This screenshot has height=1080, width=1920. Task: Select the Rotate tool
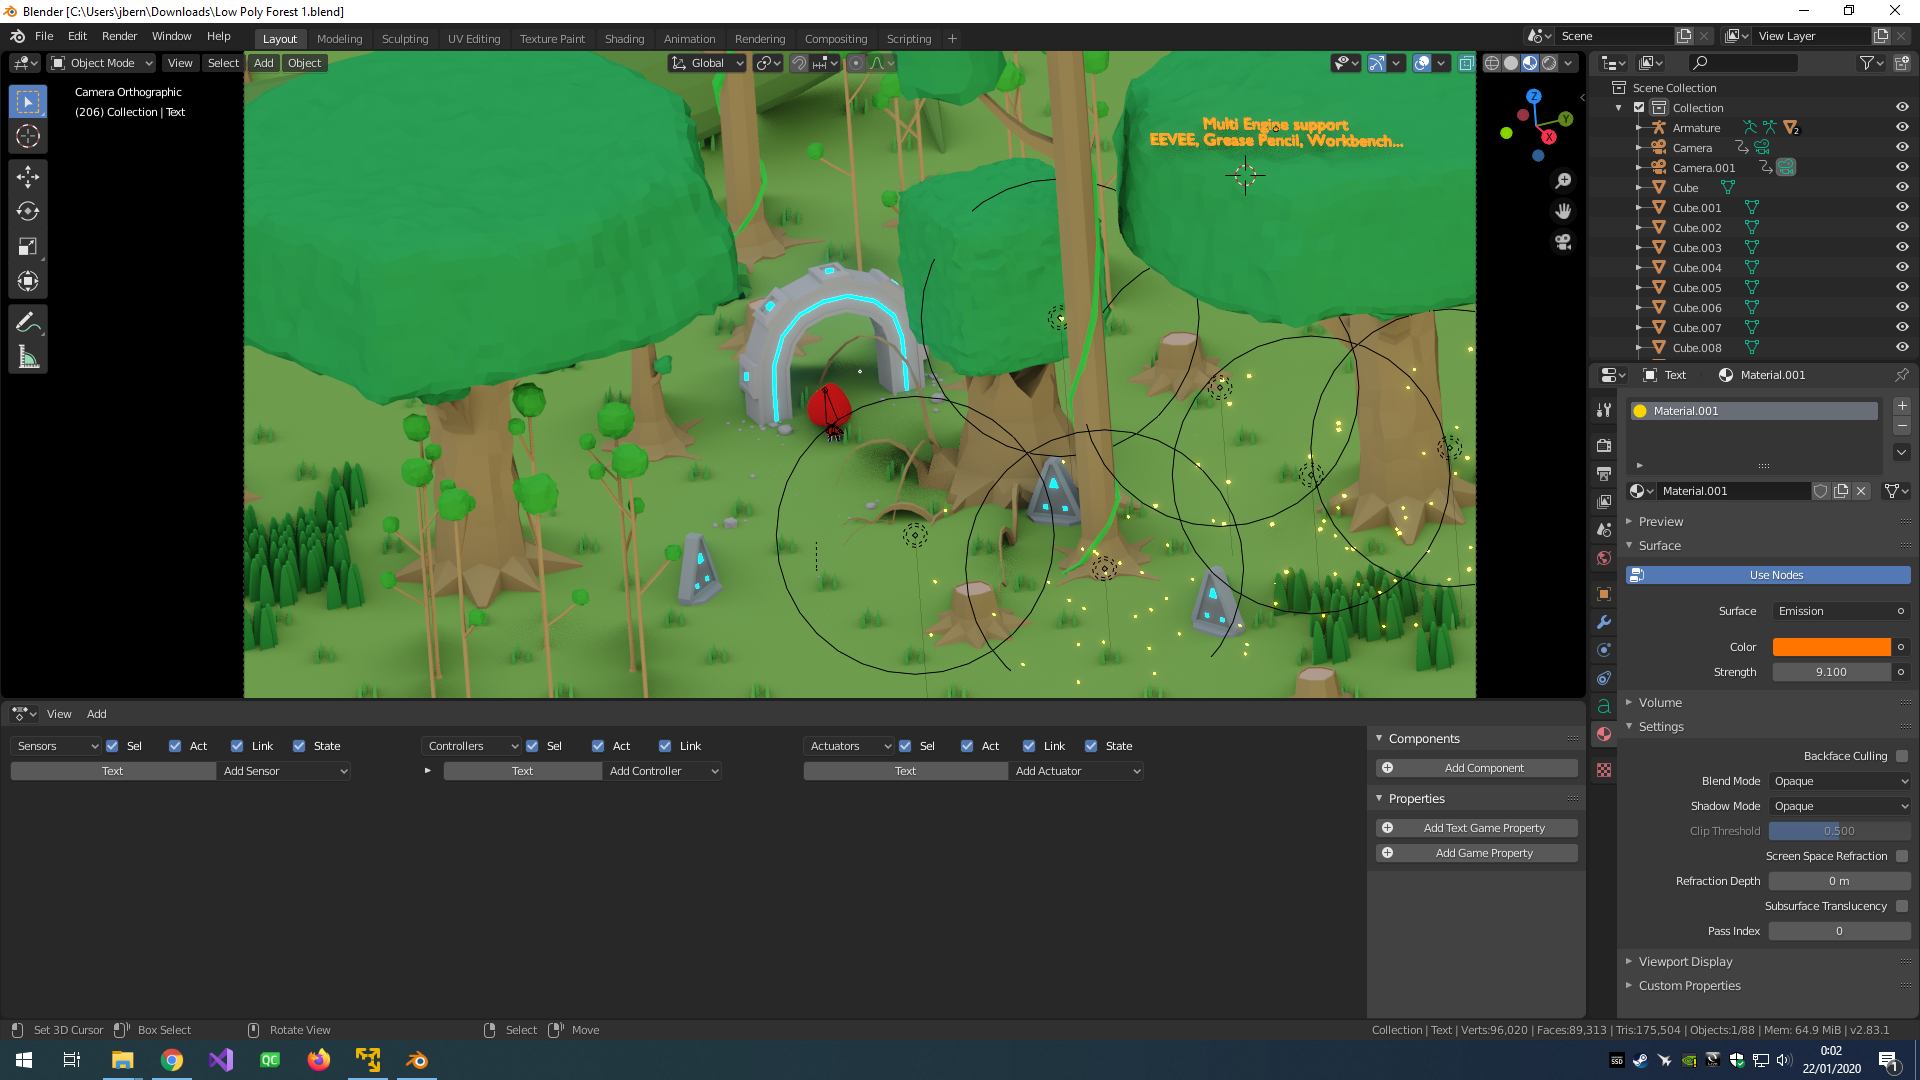(28, 212)
